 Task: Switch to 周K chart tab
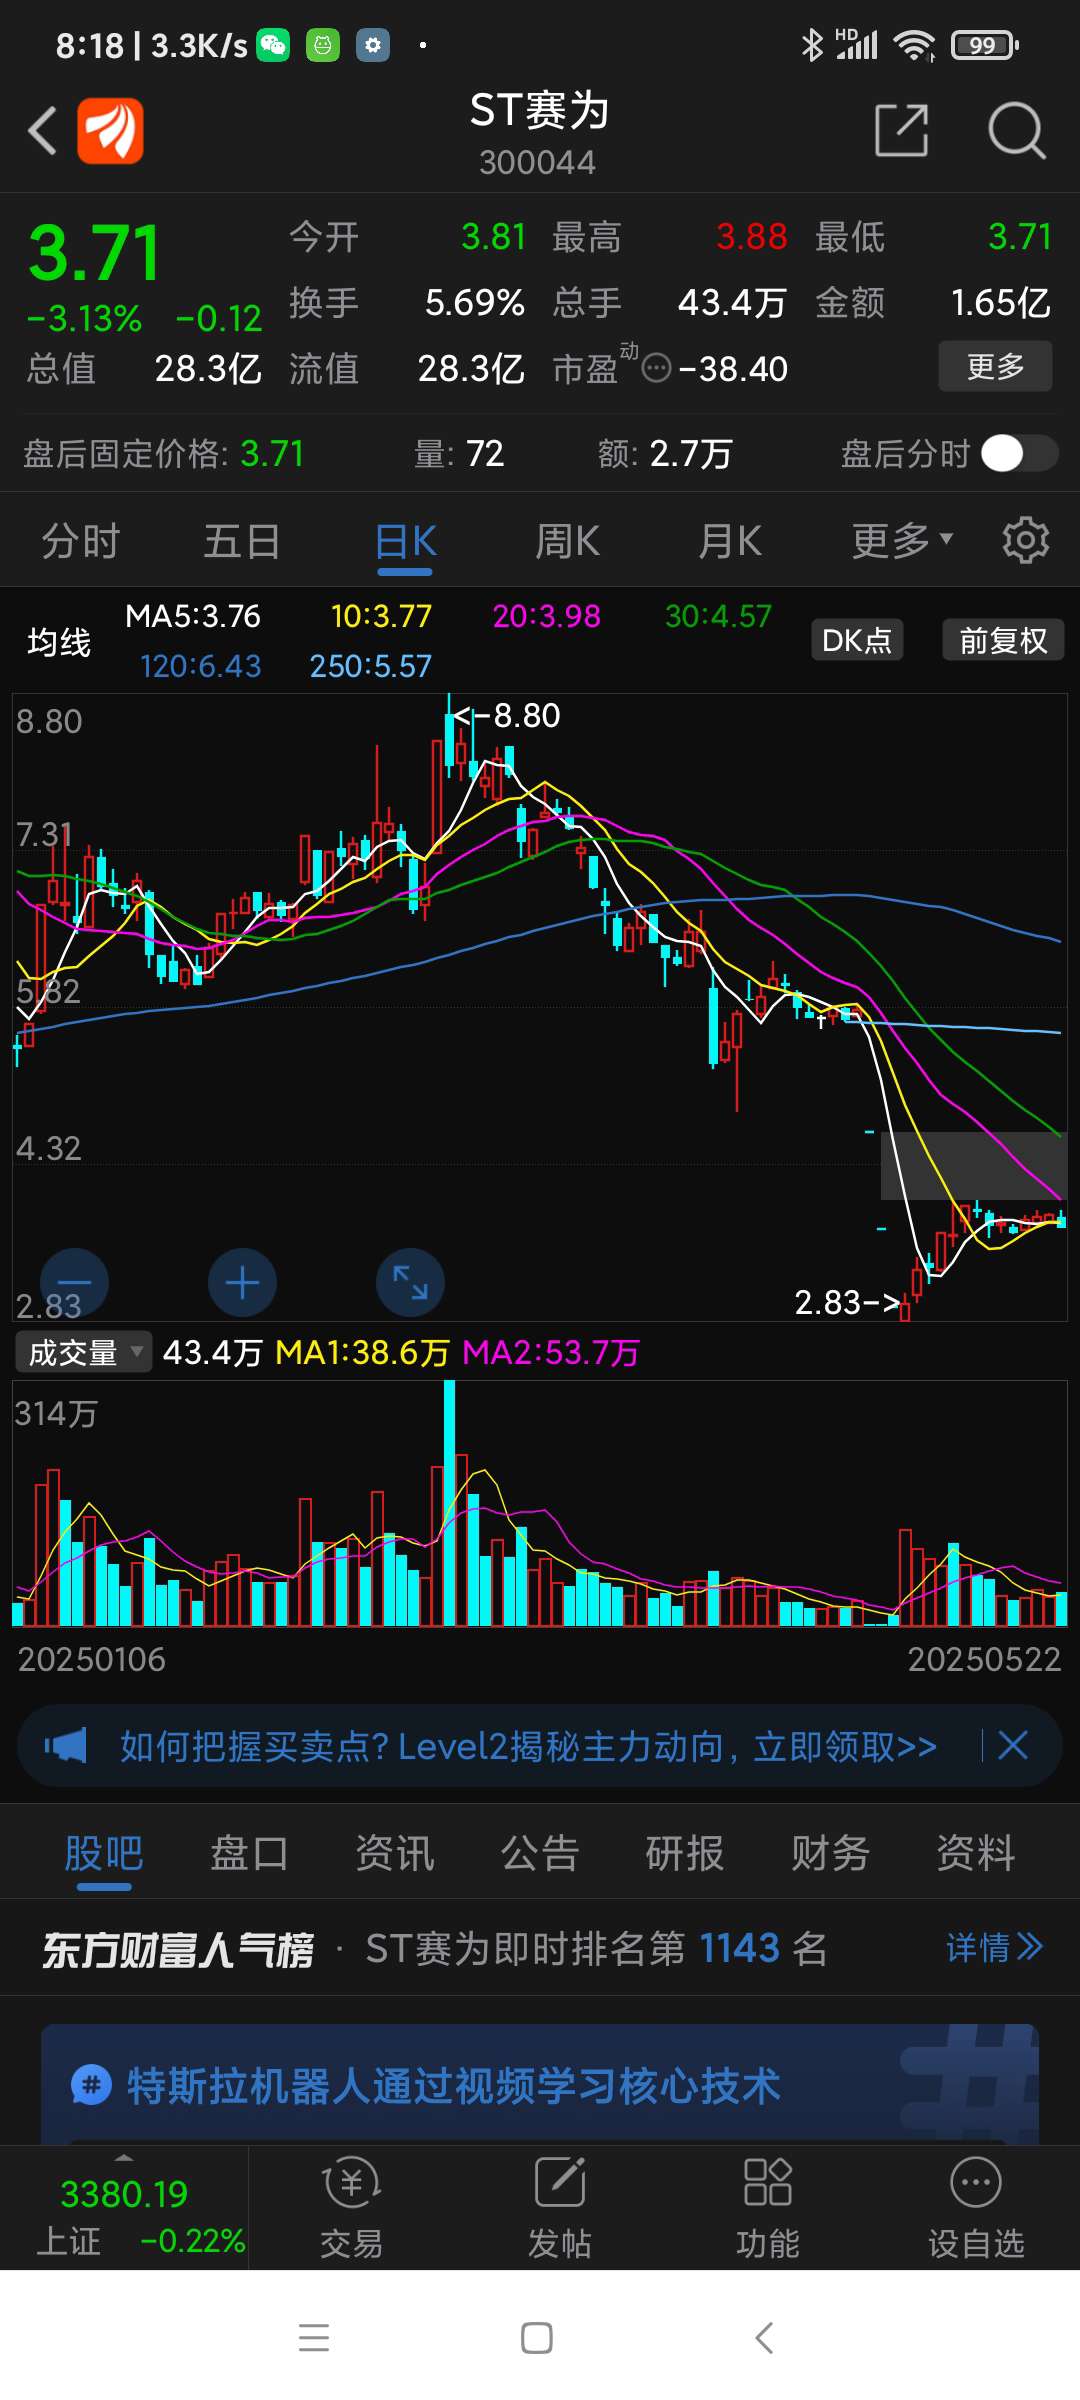567,541
